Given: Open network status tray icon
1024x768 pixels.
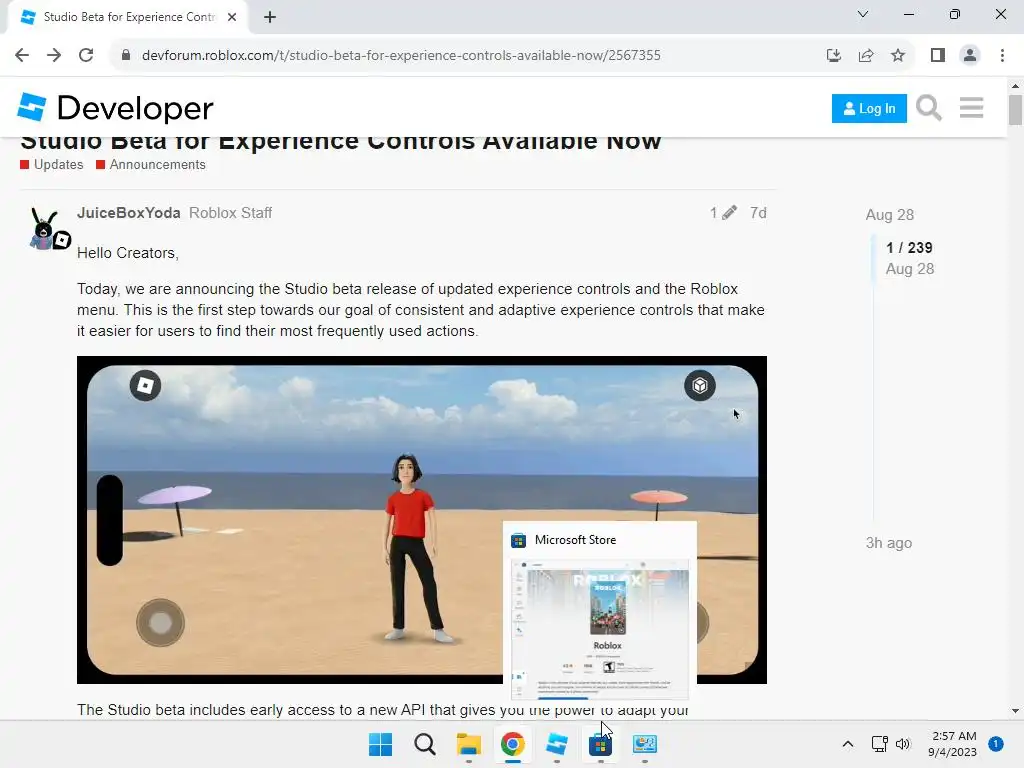Looking at the screenshot, I should click(x=880, y=744).
